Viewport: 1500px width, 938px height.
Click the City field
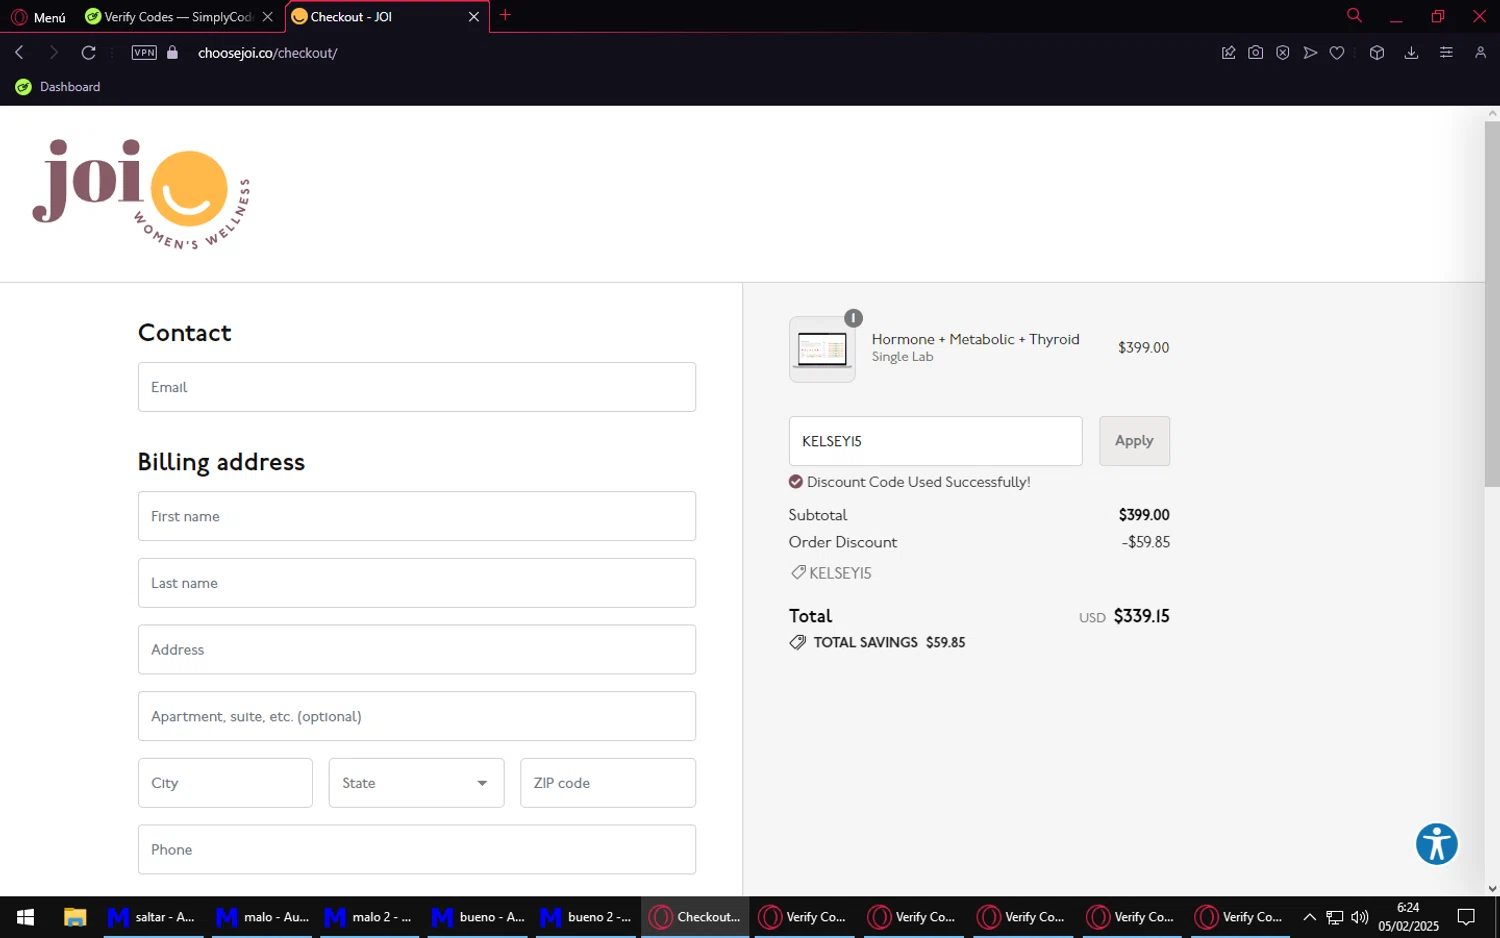click(225, 783)
